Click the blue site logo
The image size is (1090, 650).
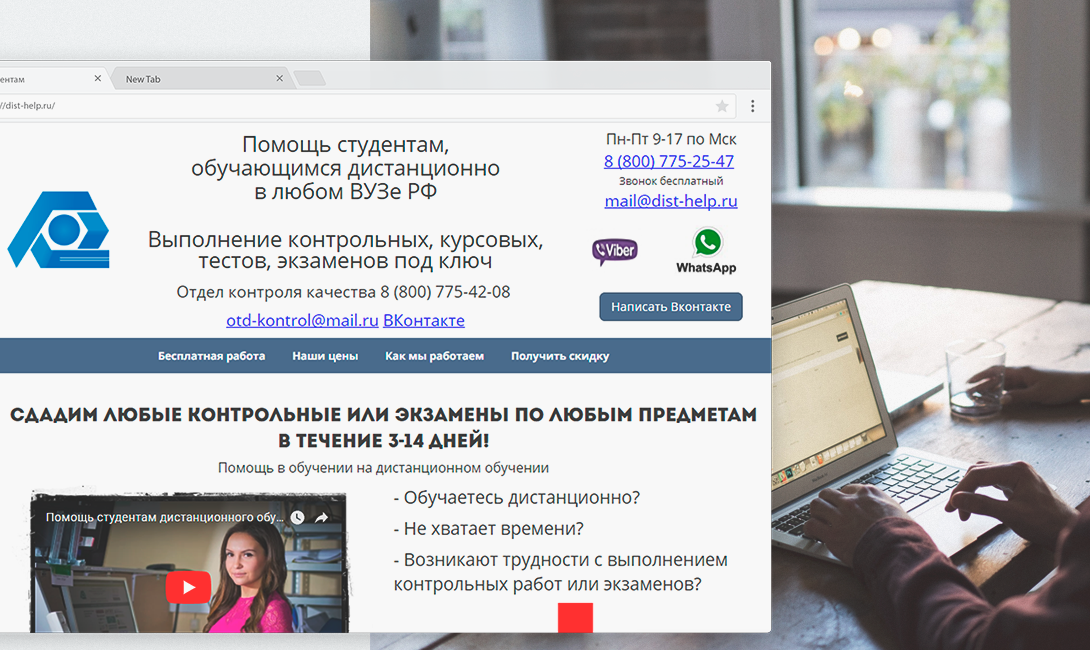(59, 229)
